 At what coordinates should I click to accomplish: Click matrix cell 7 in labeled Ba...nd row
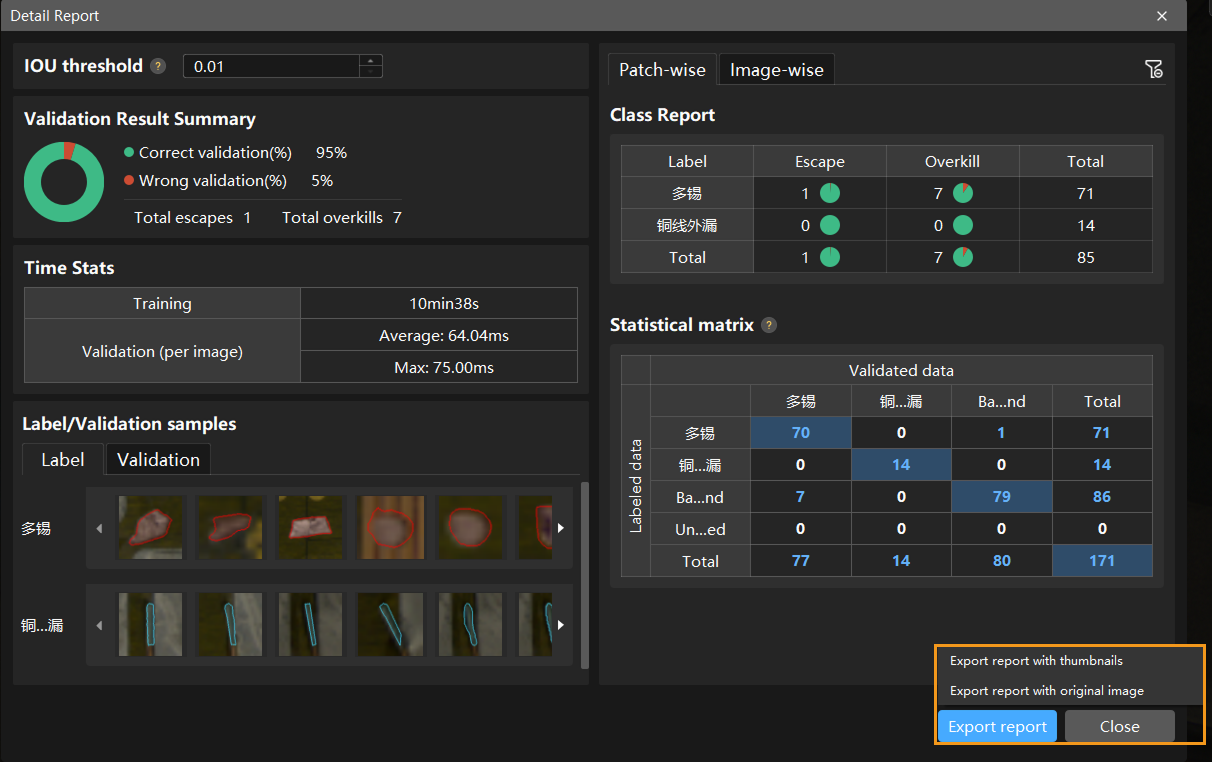801,497
